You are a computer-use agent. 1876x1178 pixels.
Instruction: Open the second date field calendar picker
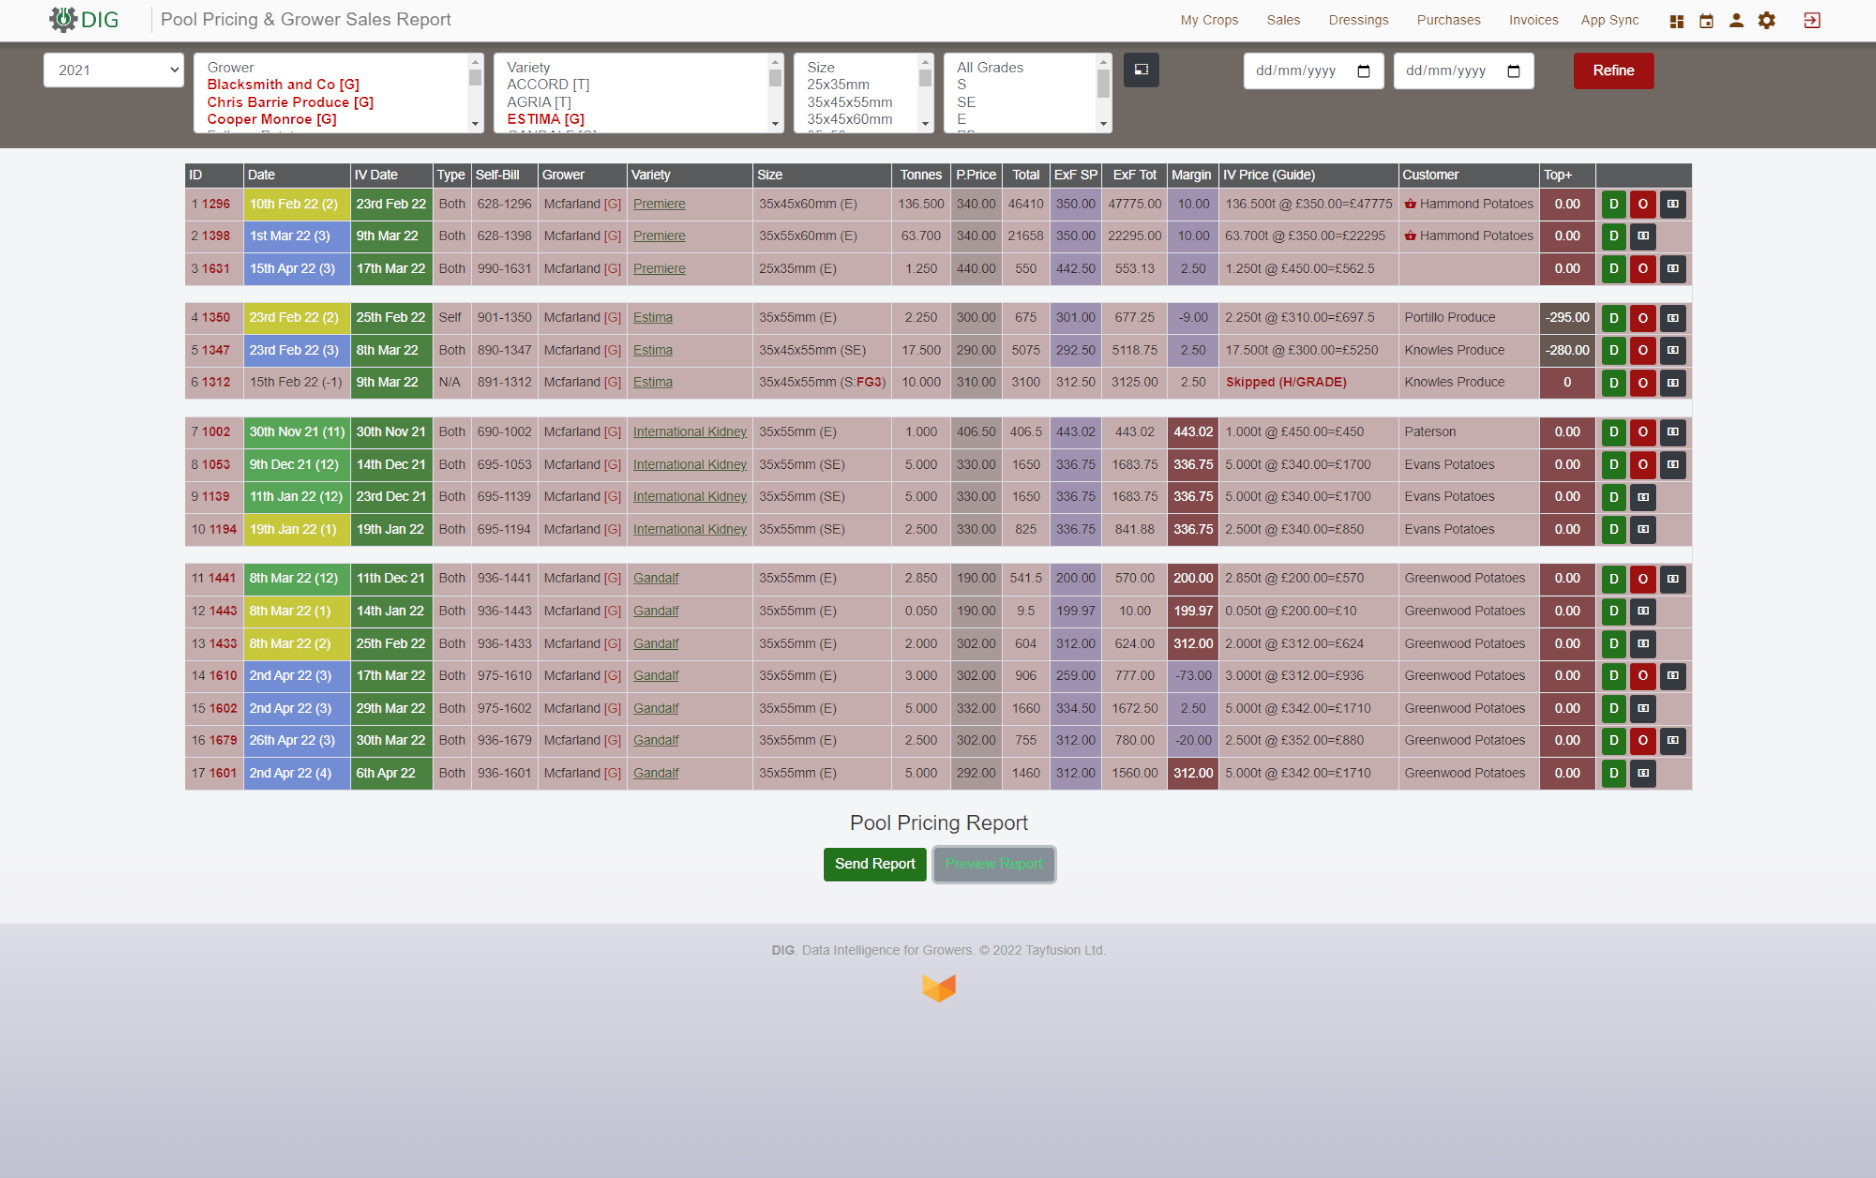[1513, 71]
